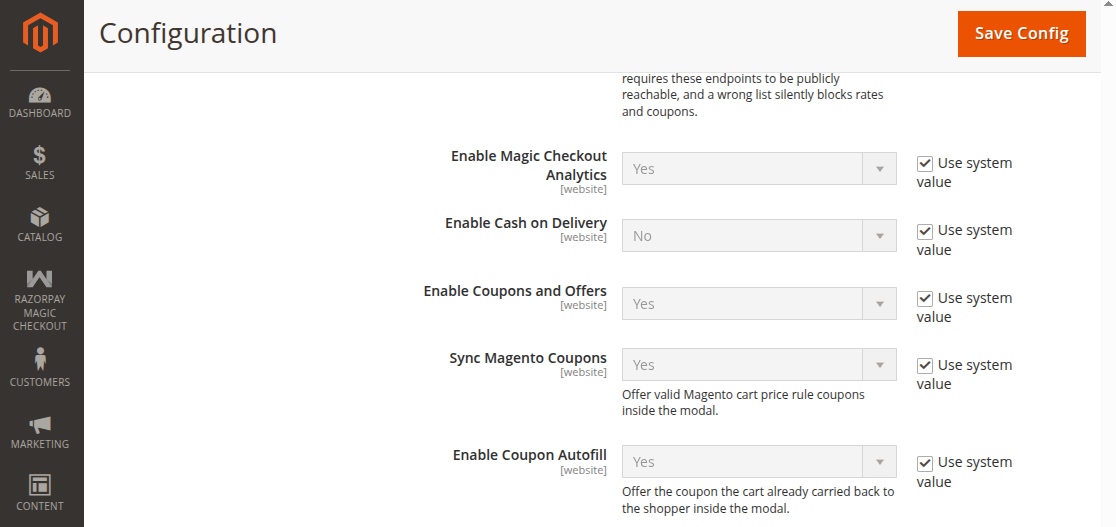The height and width of the screenshot is (527, 1116).
Task: Uncheck Use system value for Magic Checkout Analytics
Action: (x=925, y=164)
